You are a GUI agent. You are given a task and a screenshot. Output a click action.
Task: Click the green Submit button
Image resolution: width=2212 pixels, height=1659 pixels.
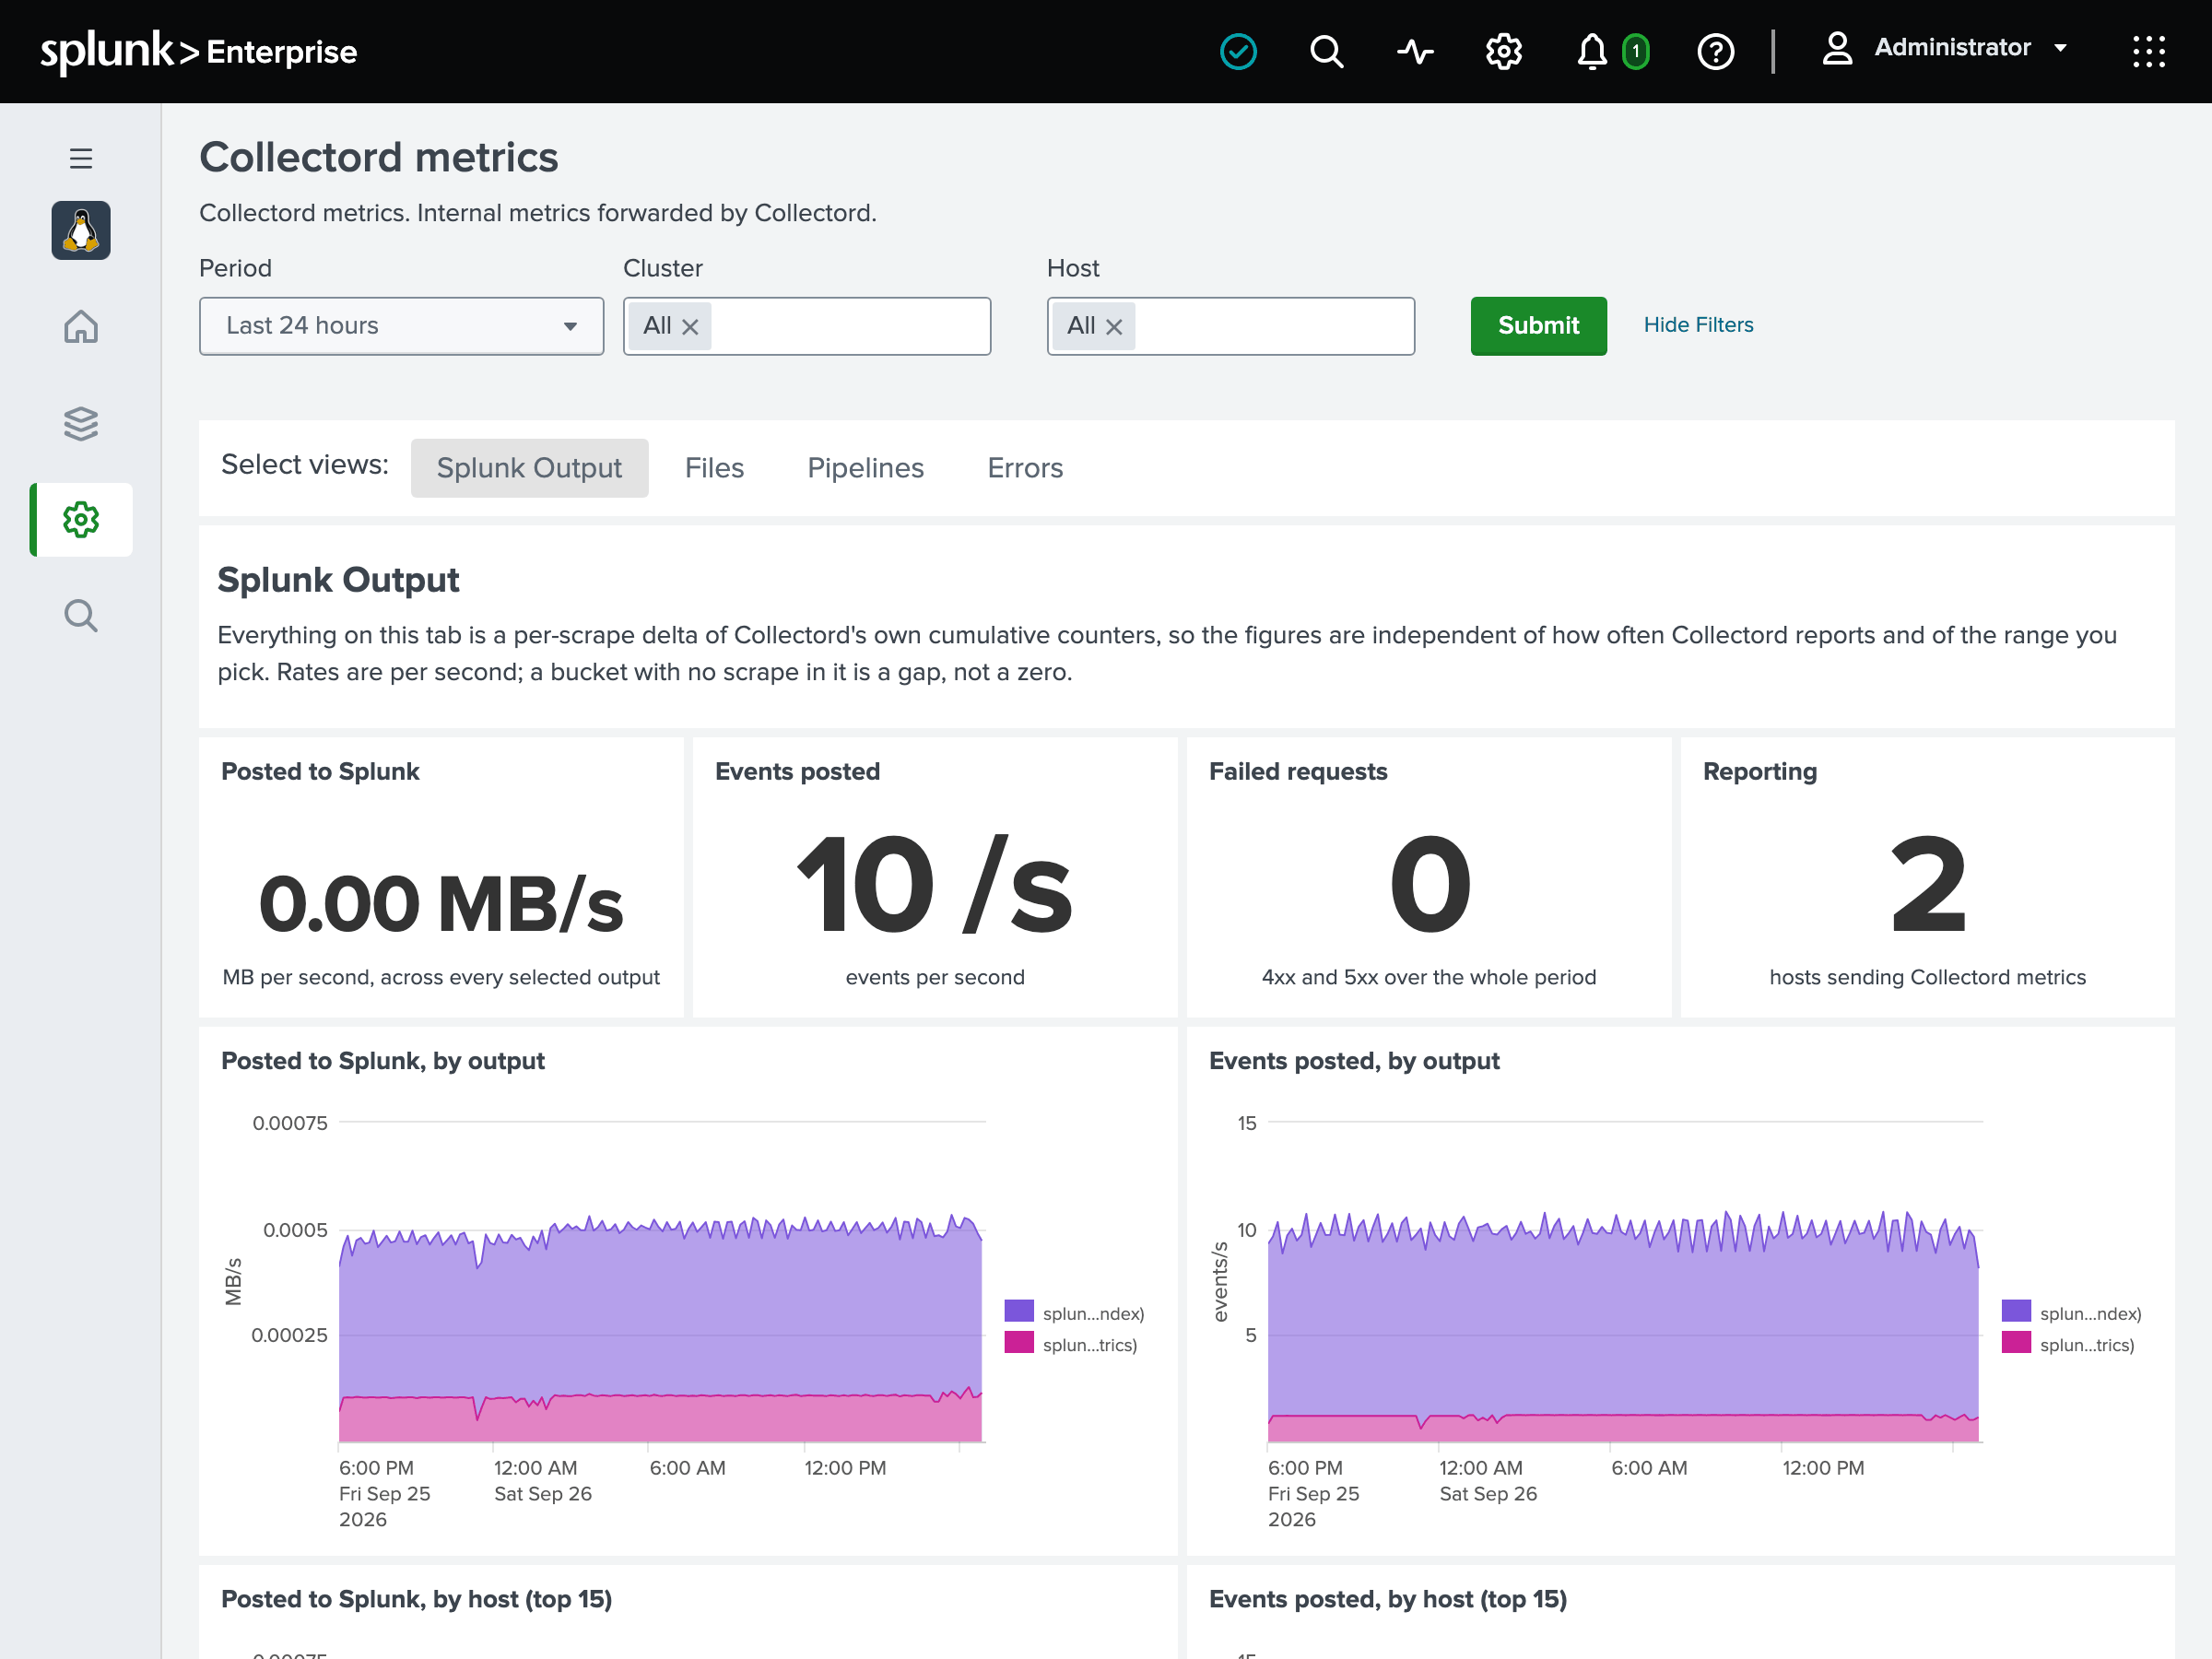(x=1538, y=325)
